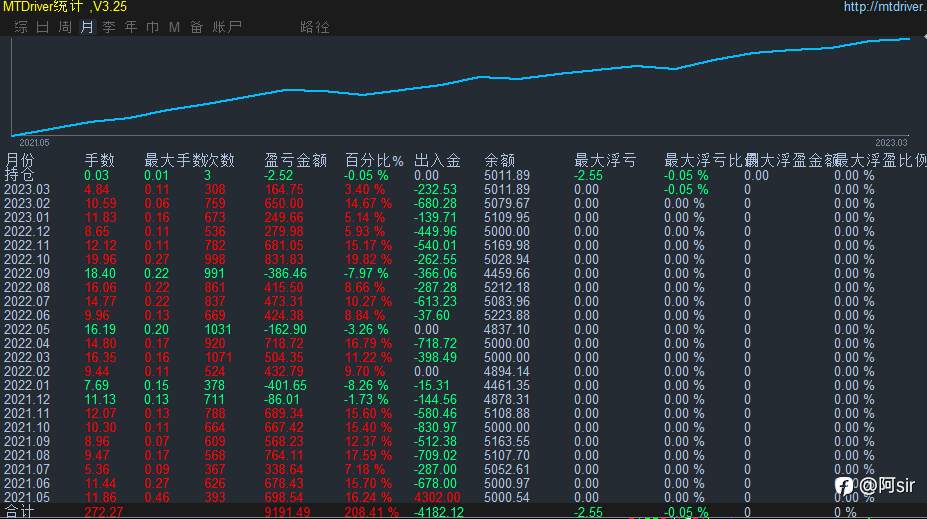Click the 盈亏金额 column header
927x519 pixels.
coord(296,160)
